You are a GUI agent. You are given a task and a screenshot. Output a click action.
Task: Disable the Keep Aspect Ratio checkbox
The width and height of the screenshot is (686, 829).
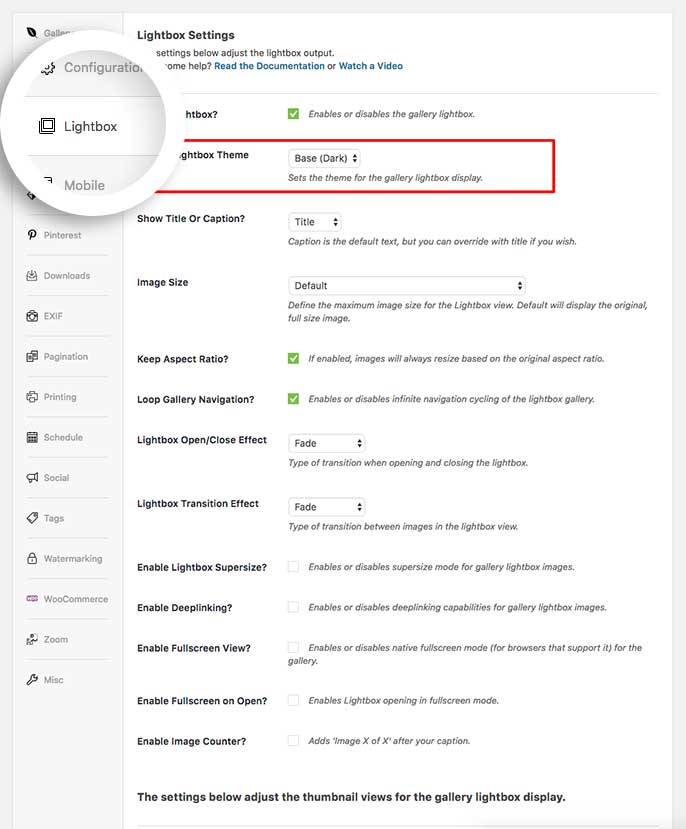pyautogui.click(x=293, y=358)
